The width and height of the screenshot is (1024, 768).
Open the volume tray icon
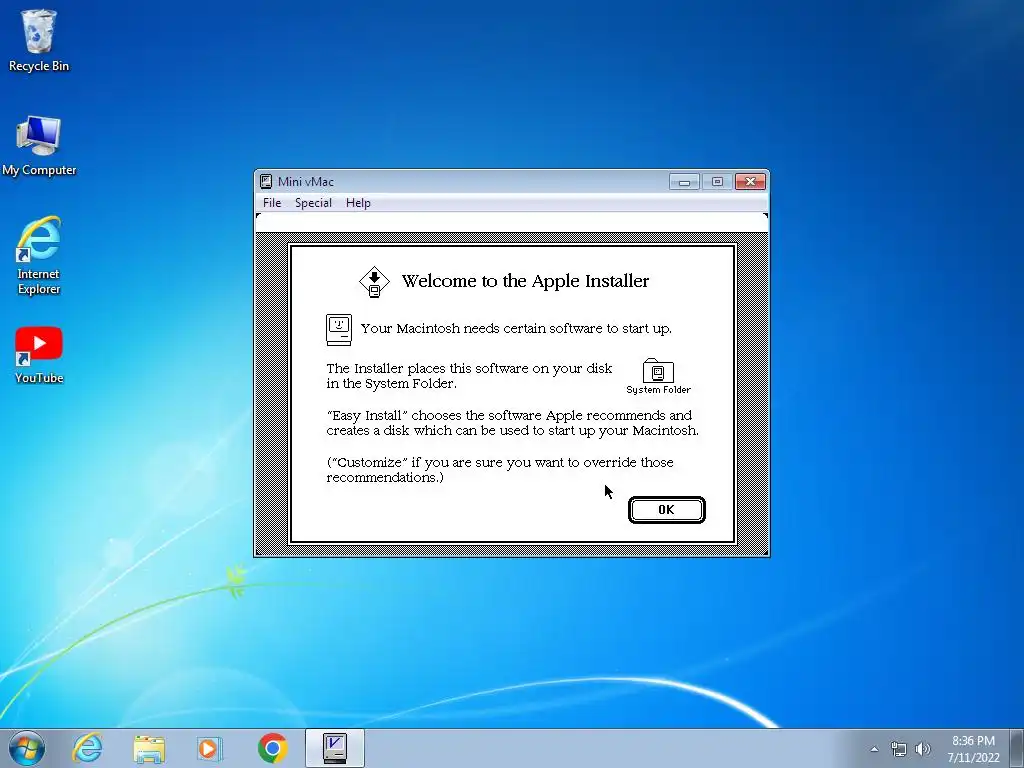[x=922, y=749]
